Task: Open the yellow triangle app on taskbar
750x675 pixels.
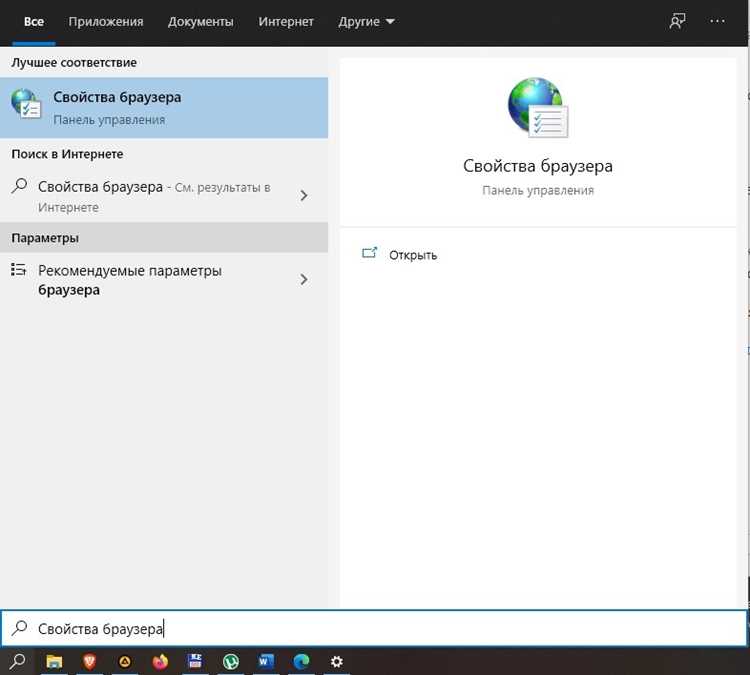Action: coord(125,662)
